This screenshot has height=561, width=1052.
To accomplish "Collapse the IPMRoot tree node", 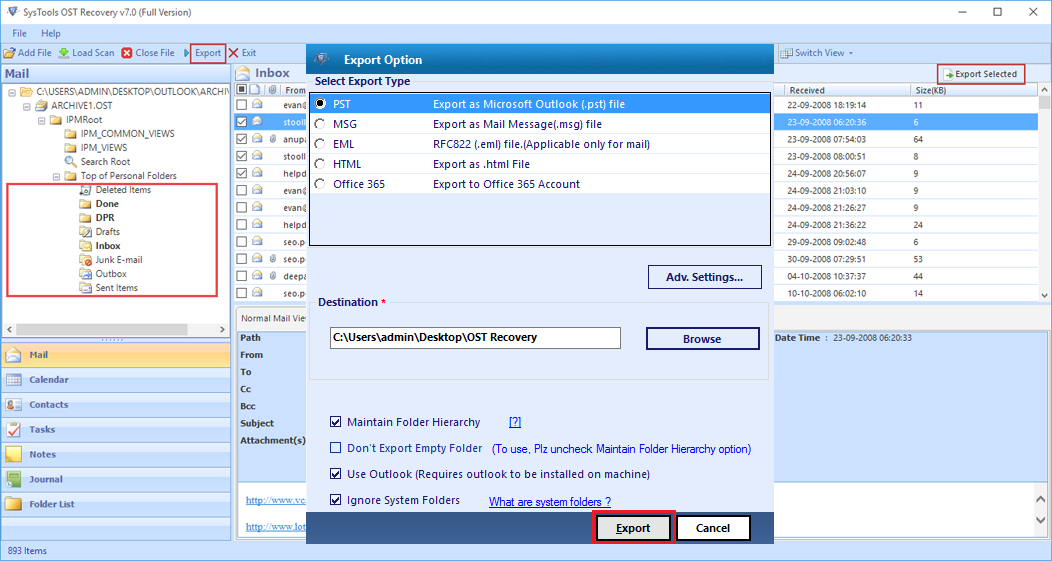I will 42,120.
